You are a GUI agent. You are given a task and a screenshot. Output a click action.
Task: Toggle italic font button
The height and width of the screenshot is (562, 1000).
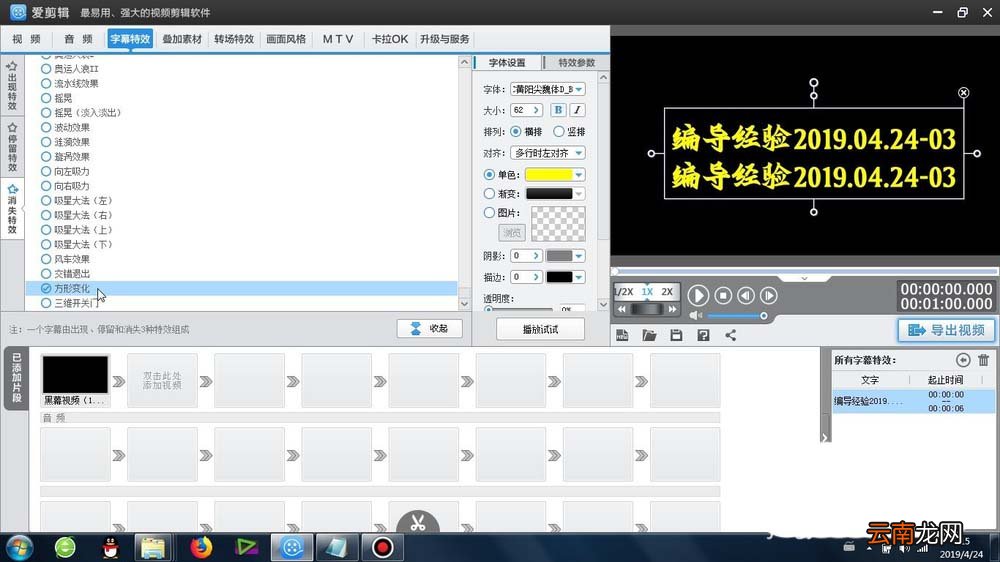pos(577,110)
